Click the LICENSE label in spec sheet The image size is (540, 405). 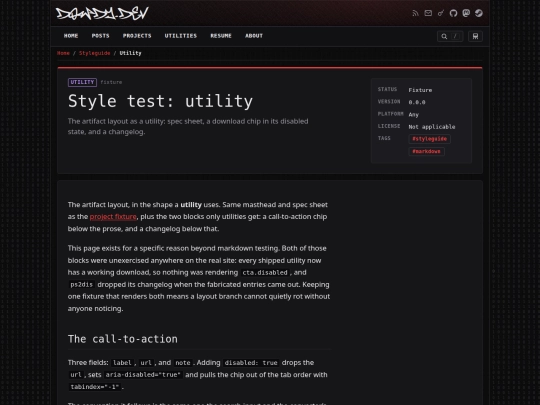coord(389,126)
